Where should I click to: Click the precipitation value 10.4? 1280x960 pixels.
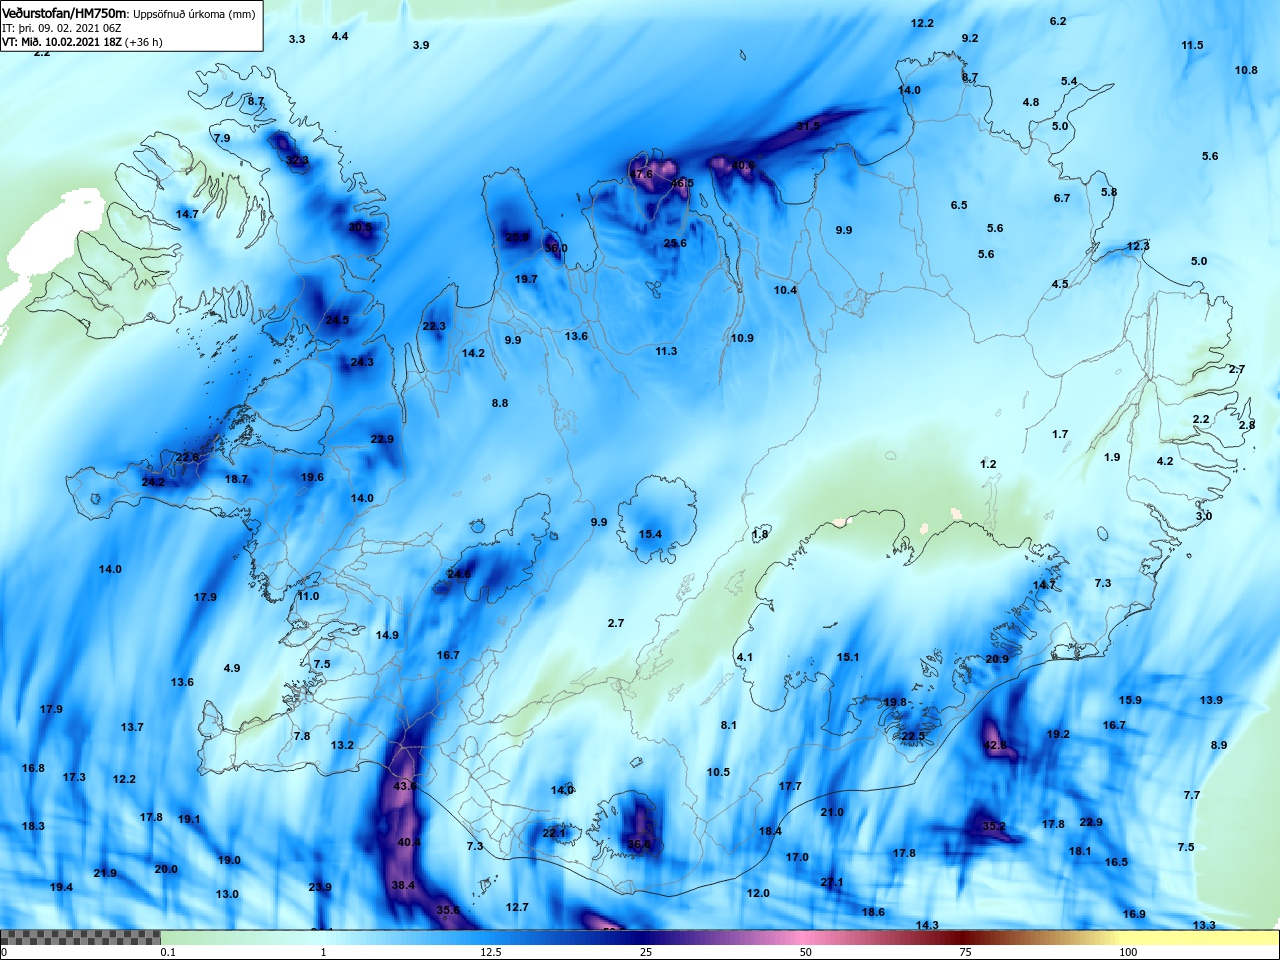tap(785, 290)
